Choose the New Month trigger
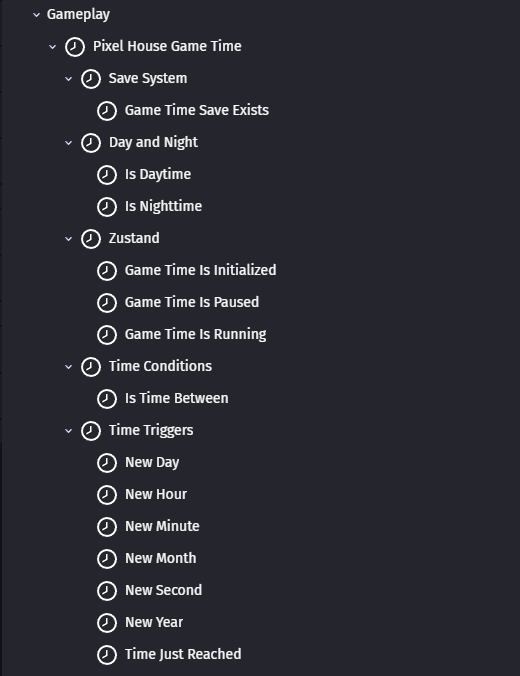Image resolution: width=520 pixels, height=676 pixels. [160, 558]
